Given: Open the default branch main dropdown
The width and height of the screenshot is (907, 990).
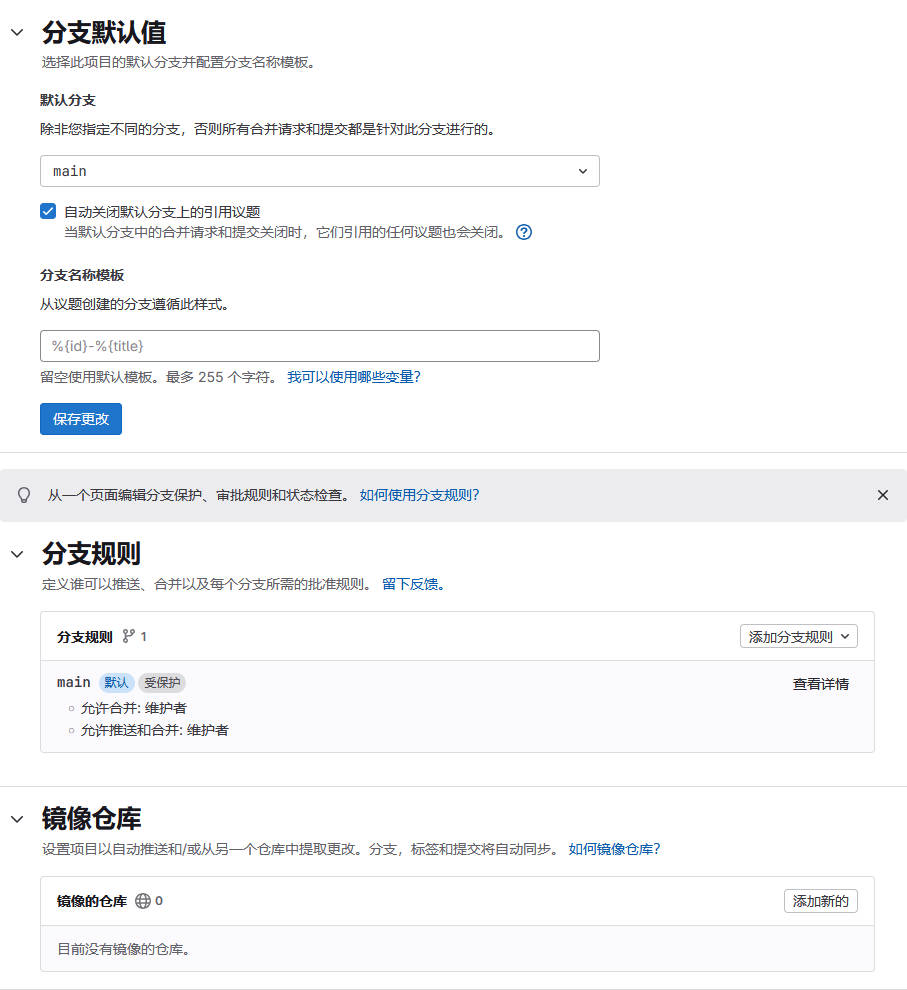Looking at the screenshot, I should [x=319, y=171].
